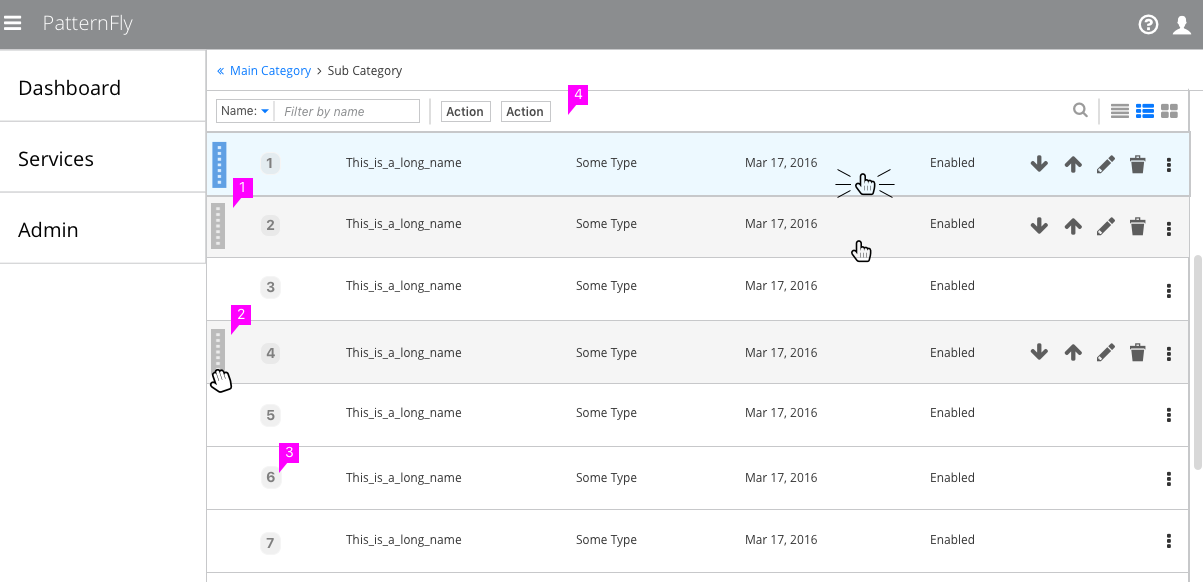
Task: Click This_is_a_long_name in row 5
Action: coord(404,413)
